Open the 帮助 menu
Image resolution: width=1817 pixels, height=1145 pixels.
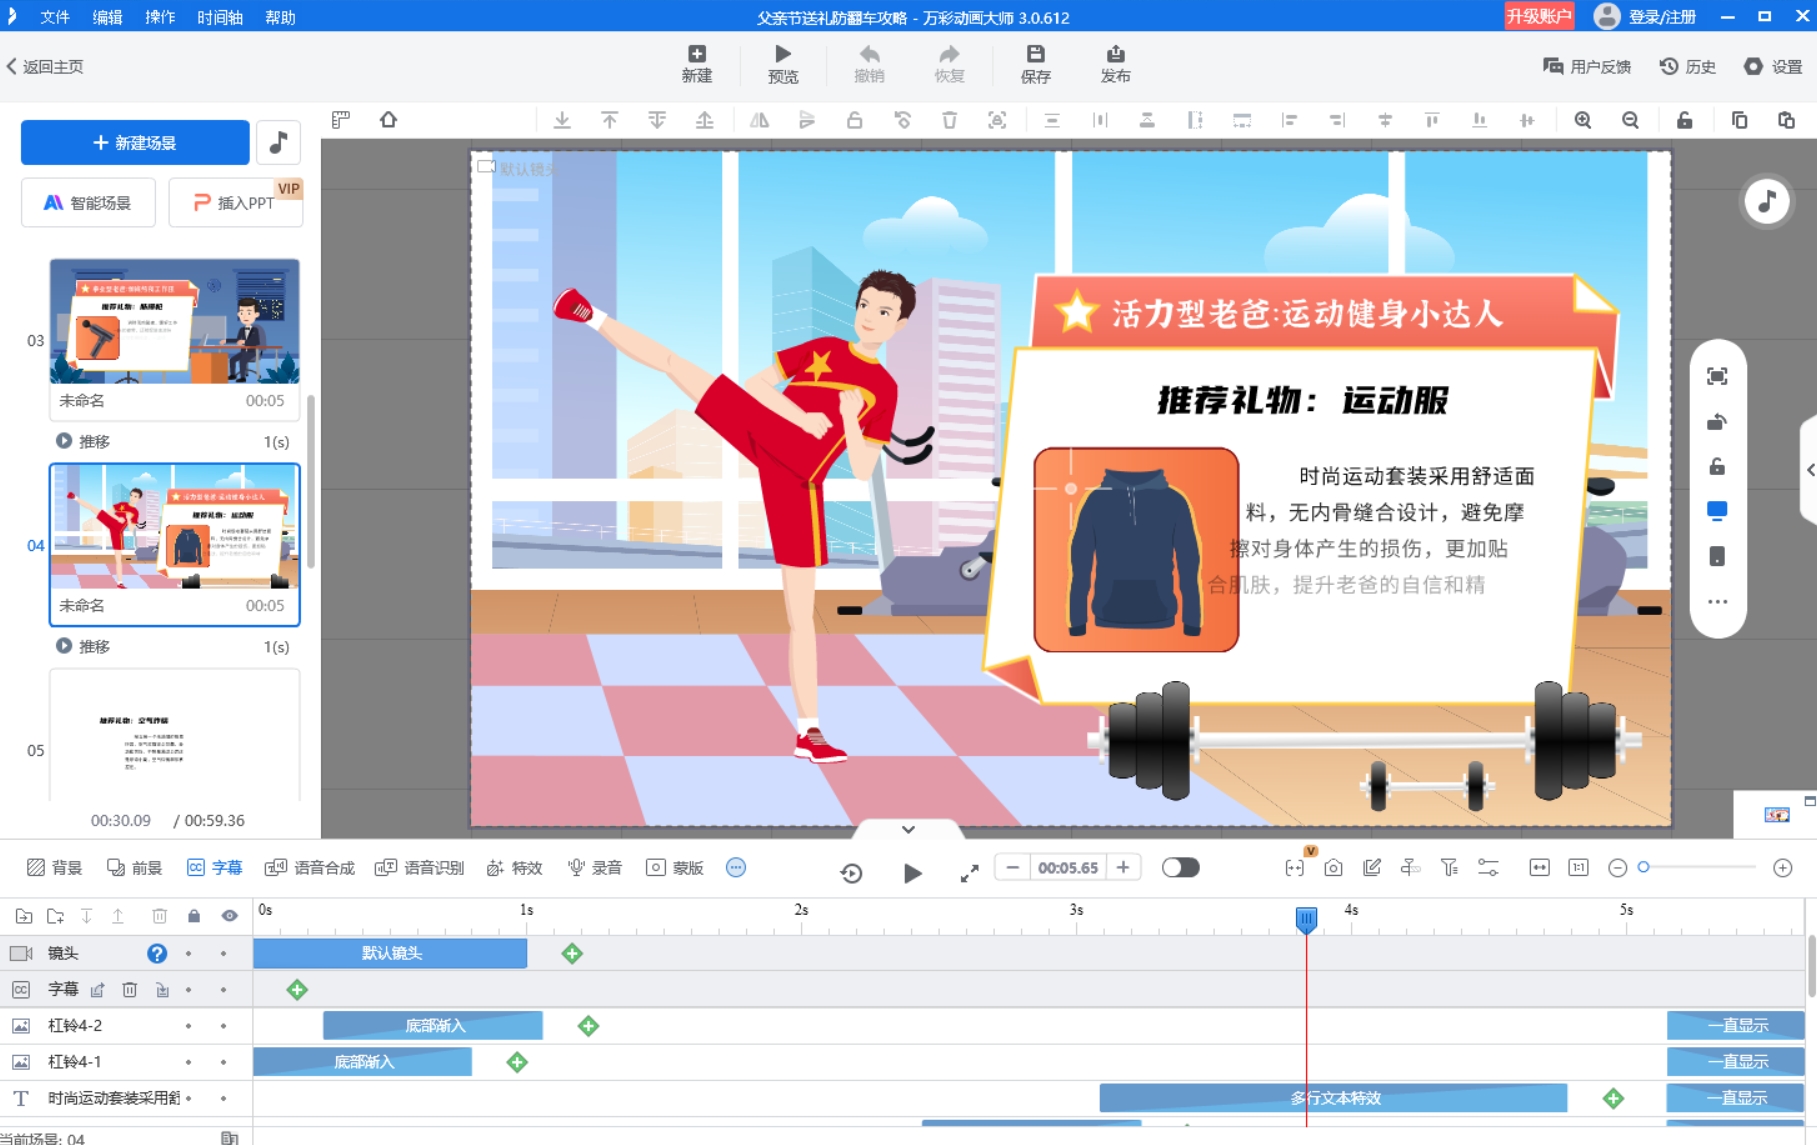[280, 17]
